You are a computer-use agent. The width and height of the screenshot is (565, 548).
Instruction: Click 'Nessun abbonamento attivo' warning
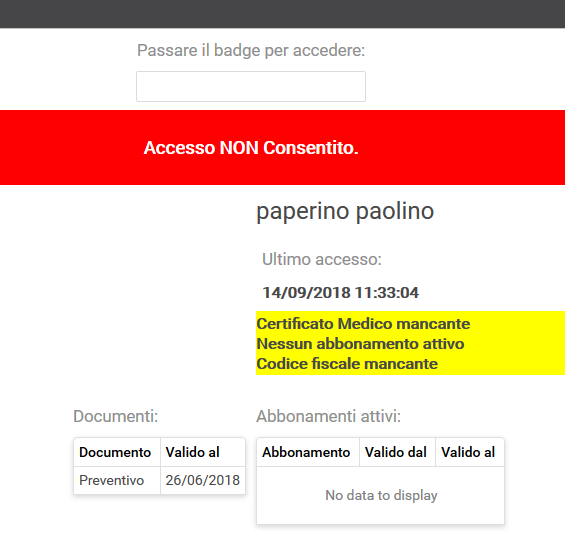[x=360, y=344]
